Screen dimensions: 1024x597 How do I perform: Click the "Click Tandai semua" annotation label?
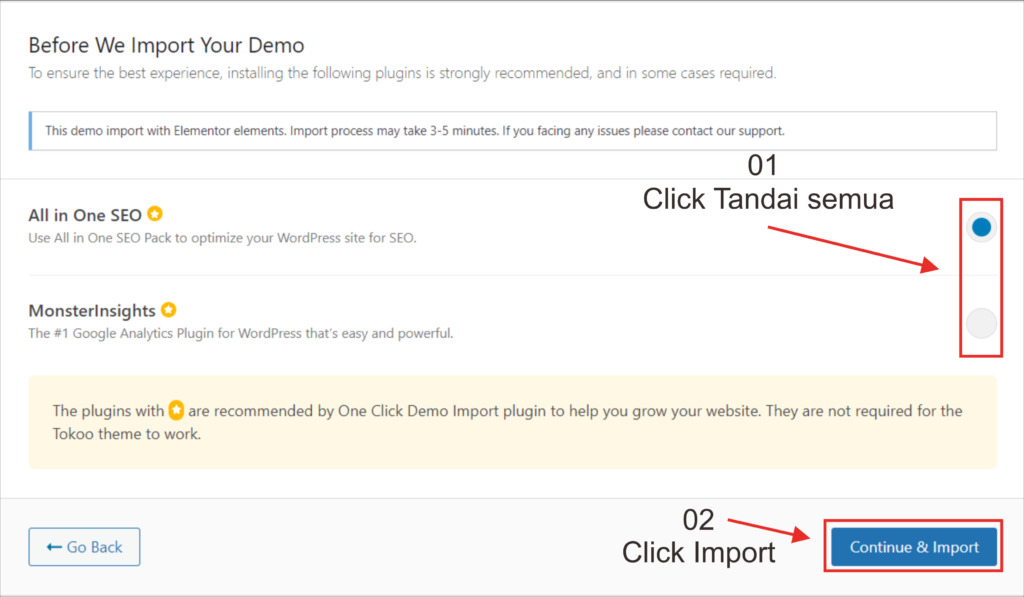point(767,200)
